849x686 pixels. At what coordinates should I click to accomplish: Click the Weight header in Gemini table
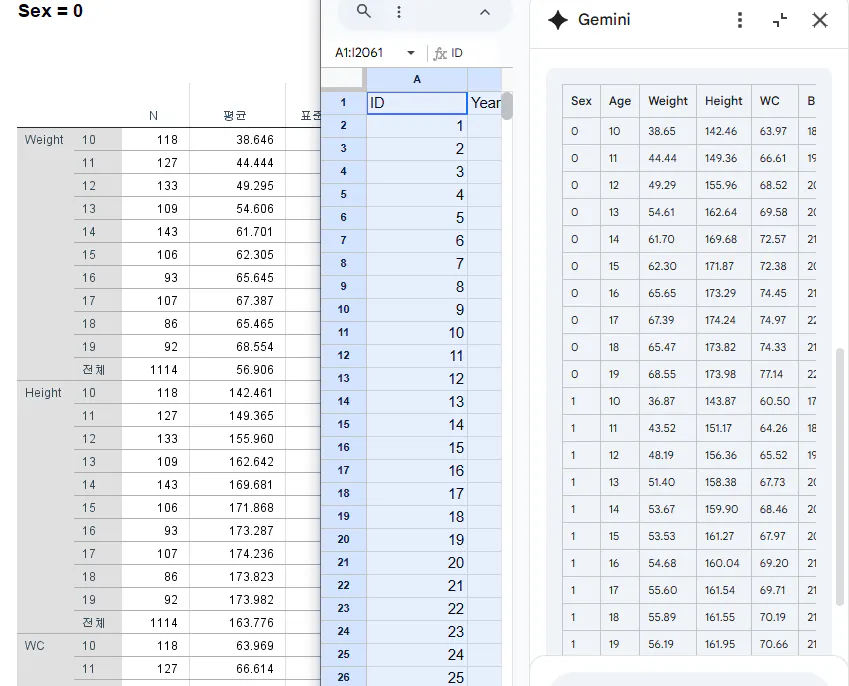(668, 101)
